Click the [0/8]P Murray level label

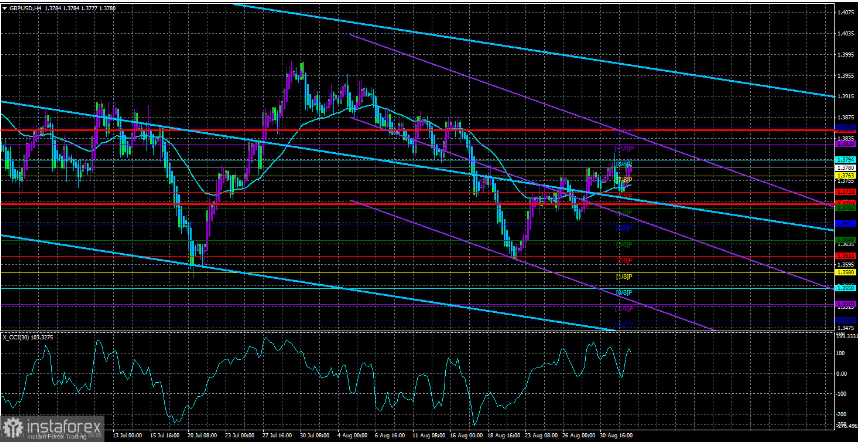click(624, 293)
